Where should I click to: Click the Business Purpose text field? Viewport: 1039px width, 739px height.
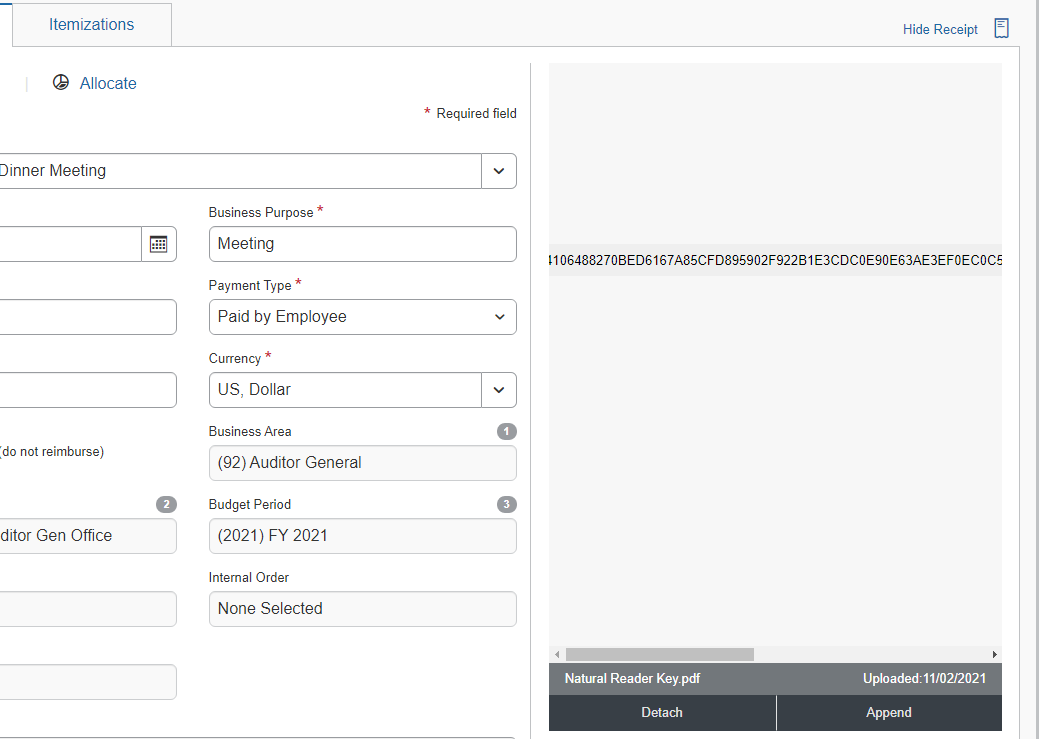[x=362, y=244]
